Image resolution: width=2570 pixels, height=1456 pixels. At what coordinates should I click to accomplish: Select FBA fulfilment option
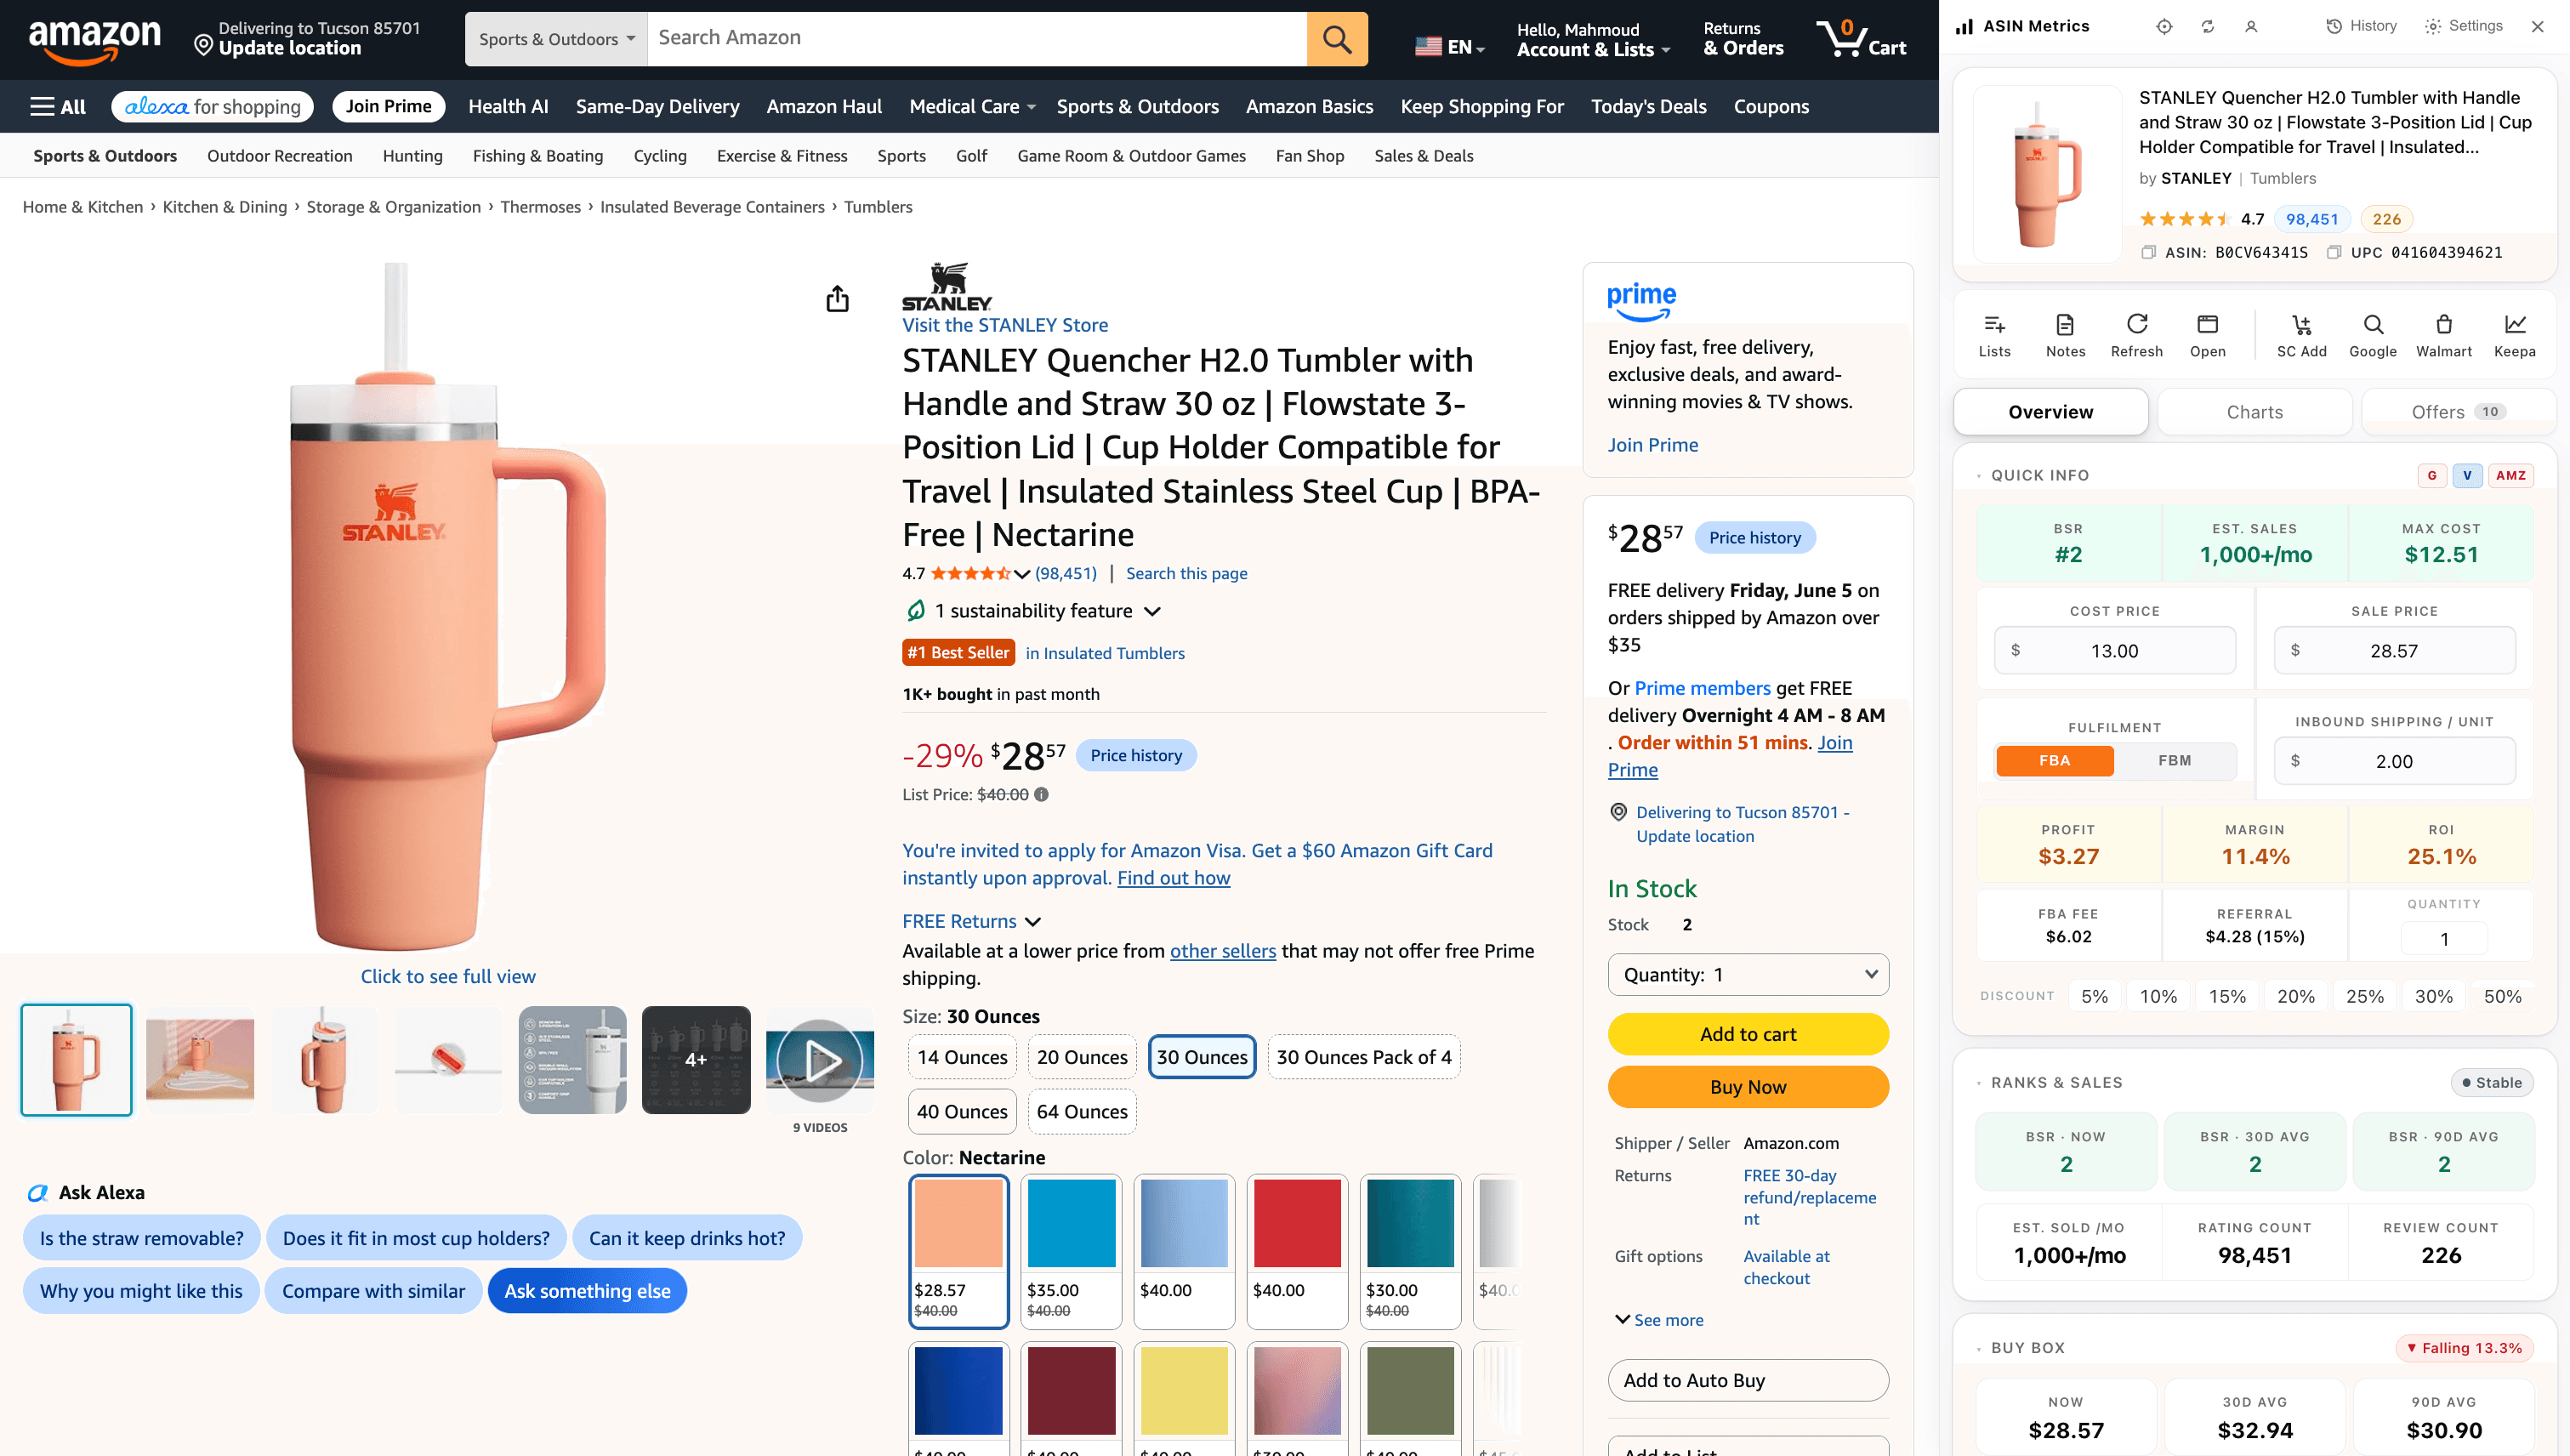point(2054,760)
